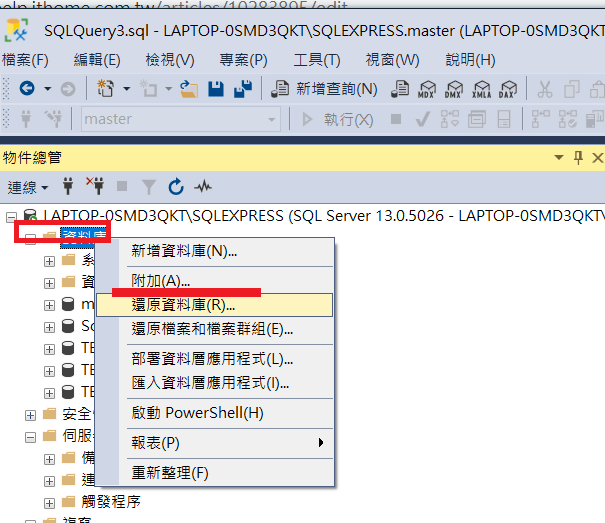Open the master database dropdown

point(180,119)
